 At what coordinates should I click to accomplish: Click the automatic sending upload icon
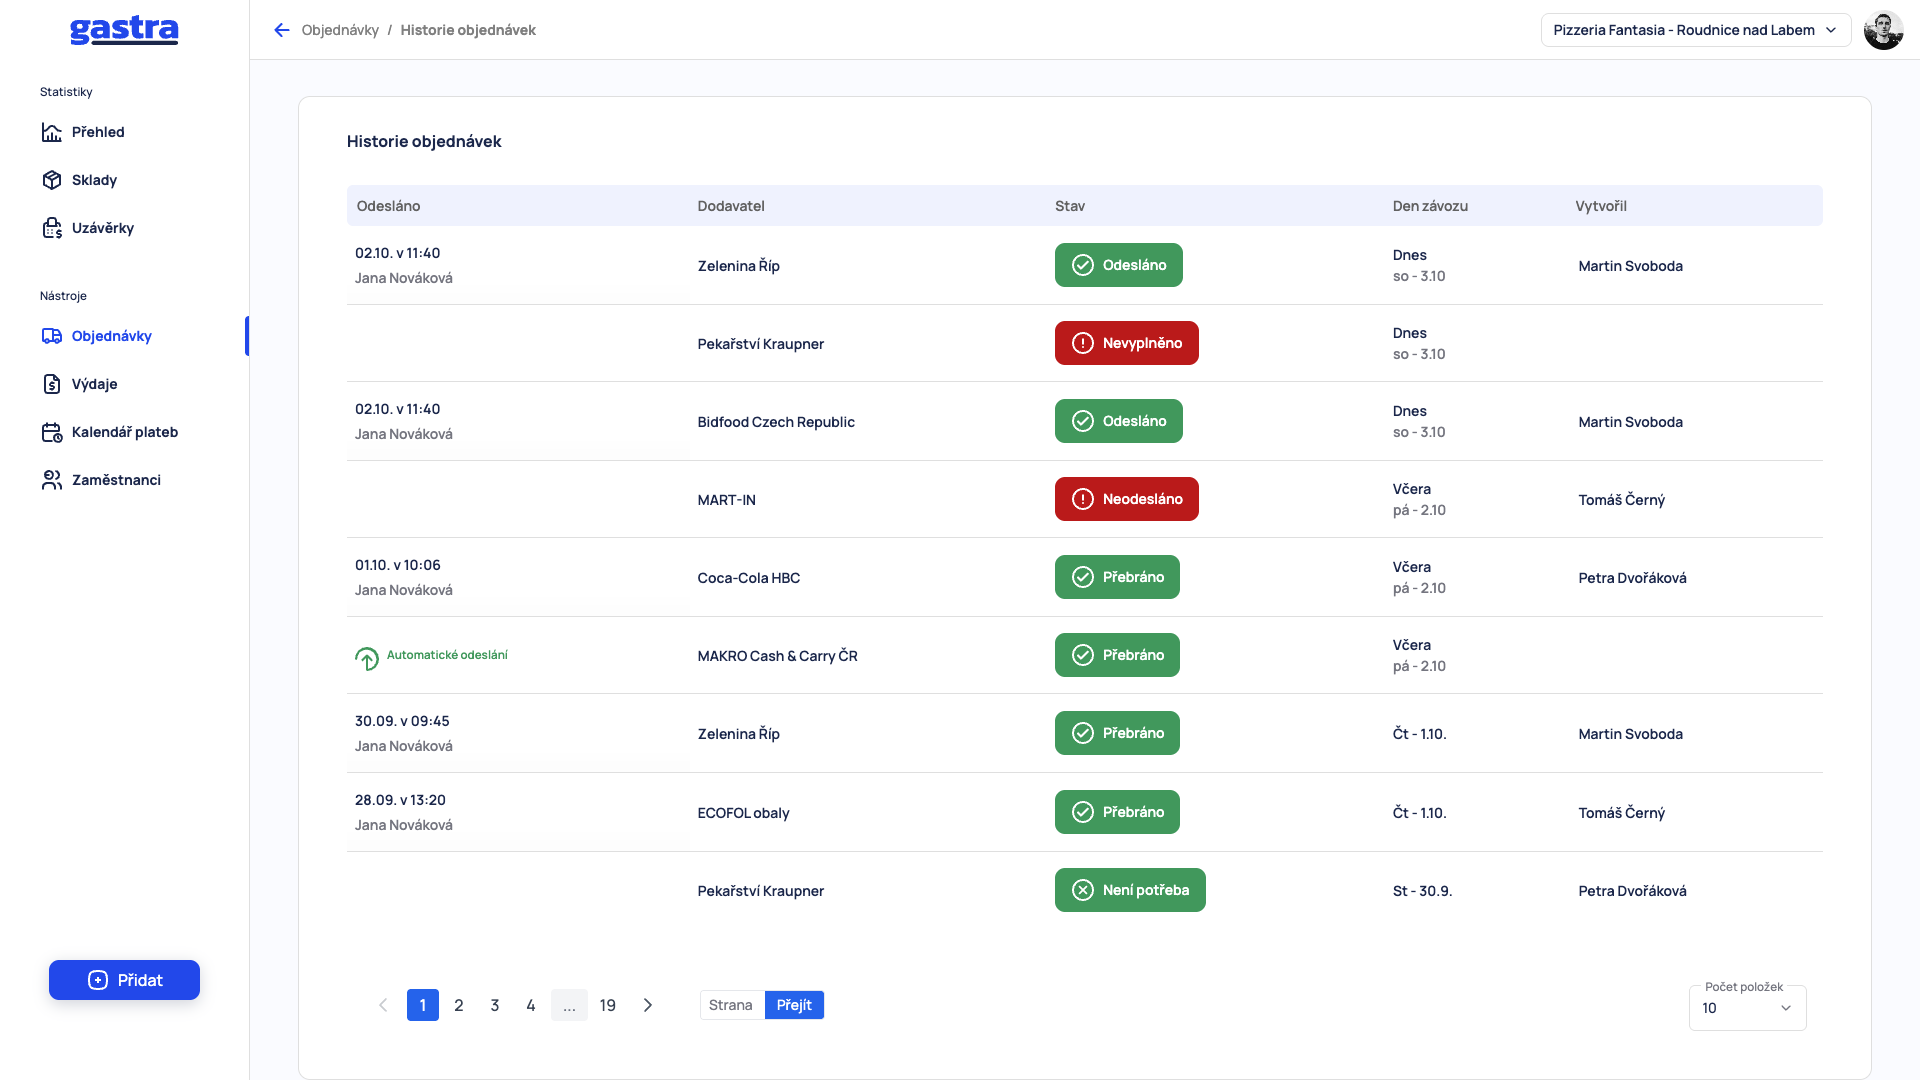tap(367, 658)
